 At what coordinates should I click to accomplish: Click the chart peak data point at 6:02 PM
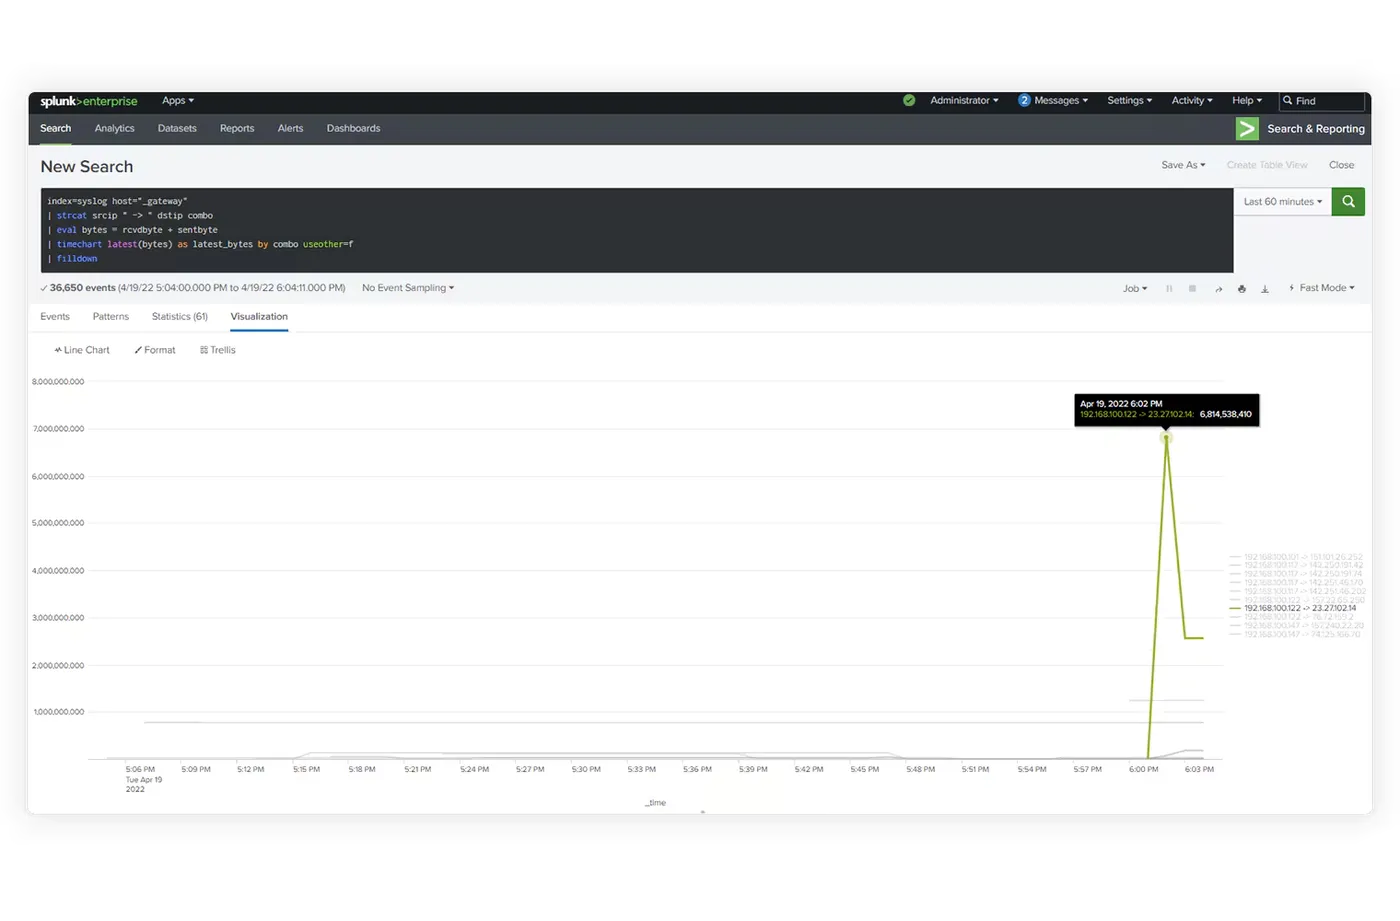point(1166,438)
